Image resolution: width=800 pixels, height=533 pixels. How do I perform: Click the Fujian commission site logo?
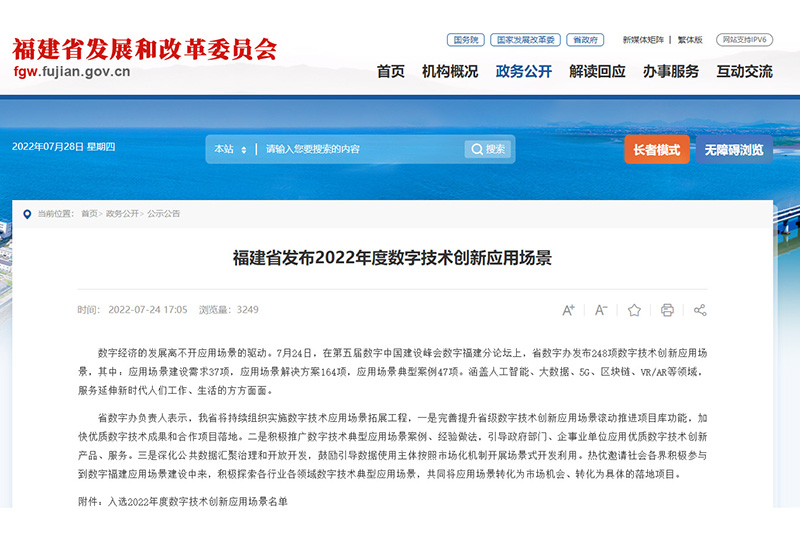tap(144, 58)
